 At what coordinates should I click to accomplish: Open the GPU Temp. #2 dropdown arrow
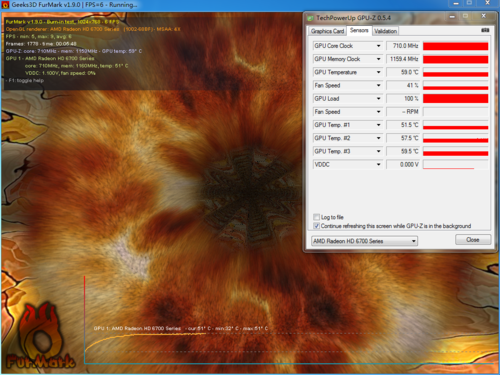pyautogui.click(x=378, y=138)
